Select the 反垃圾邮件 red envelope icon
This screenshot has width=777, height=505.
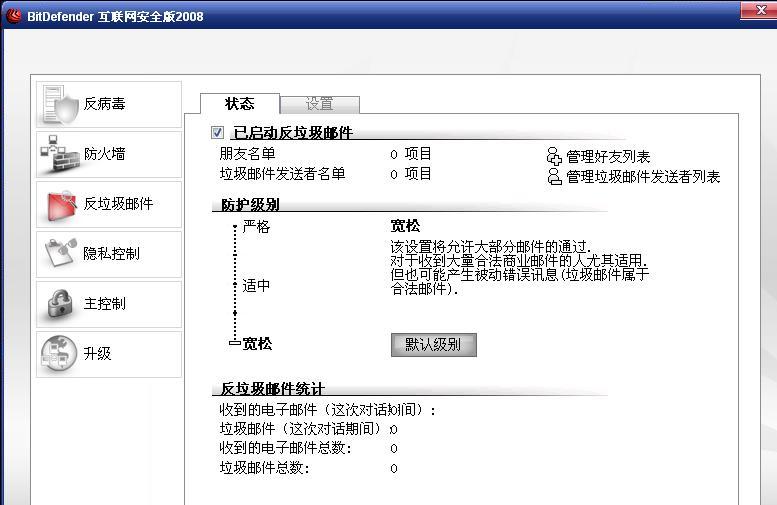61,204
